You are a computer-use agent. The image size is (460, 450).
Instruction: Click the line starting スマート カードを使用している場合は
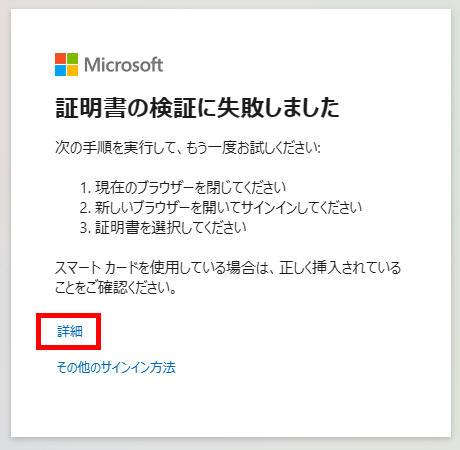tap(228, 267)
